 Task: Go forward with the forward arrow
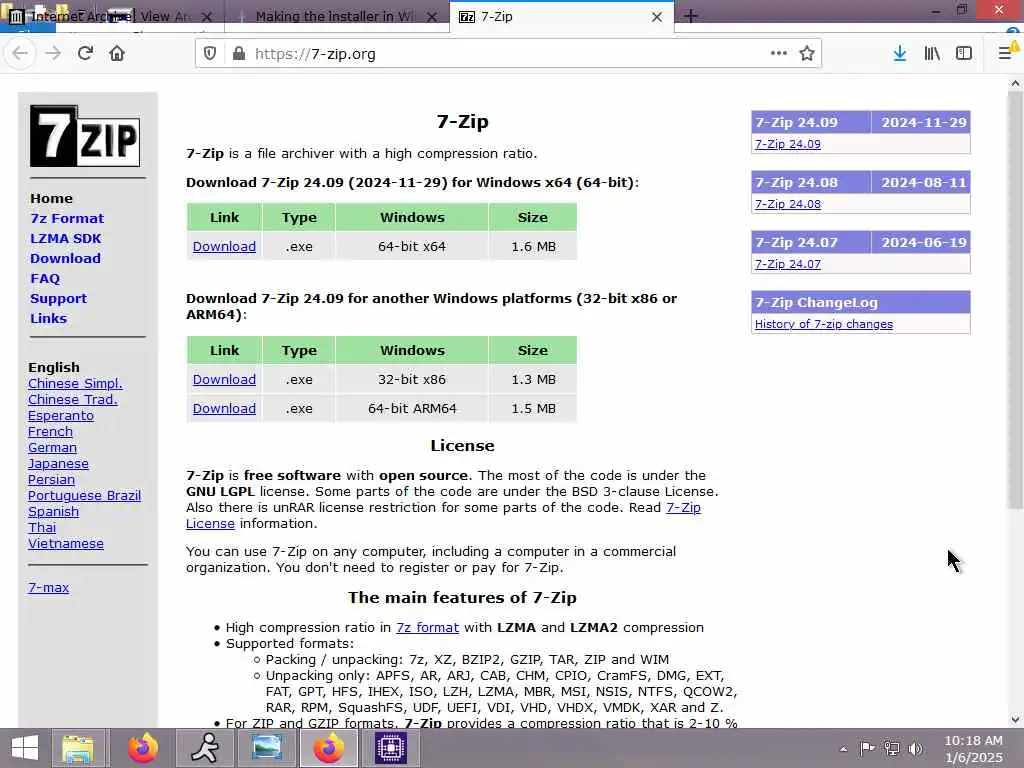(x=53, y=54)
